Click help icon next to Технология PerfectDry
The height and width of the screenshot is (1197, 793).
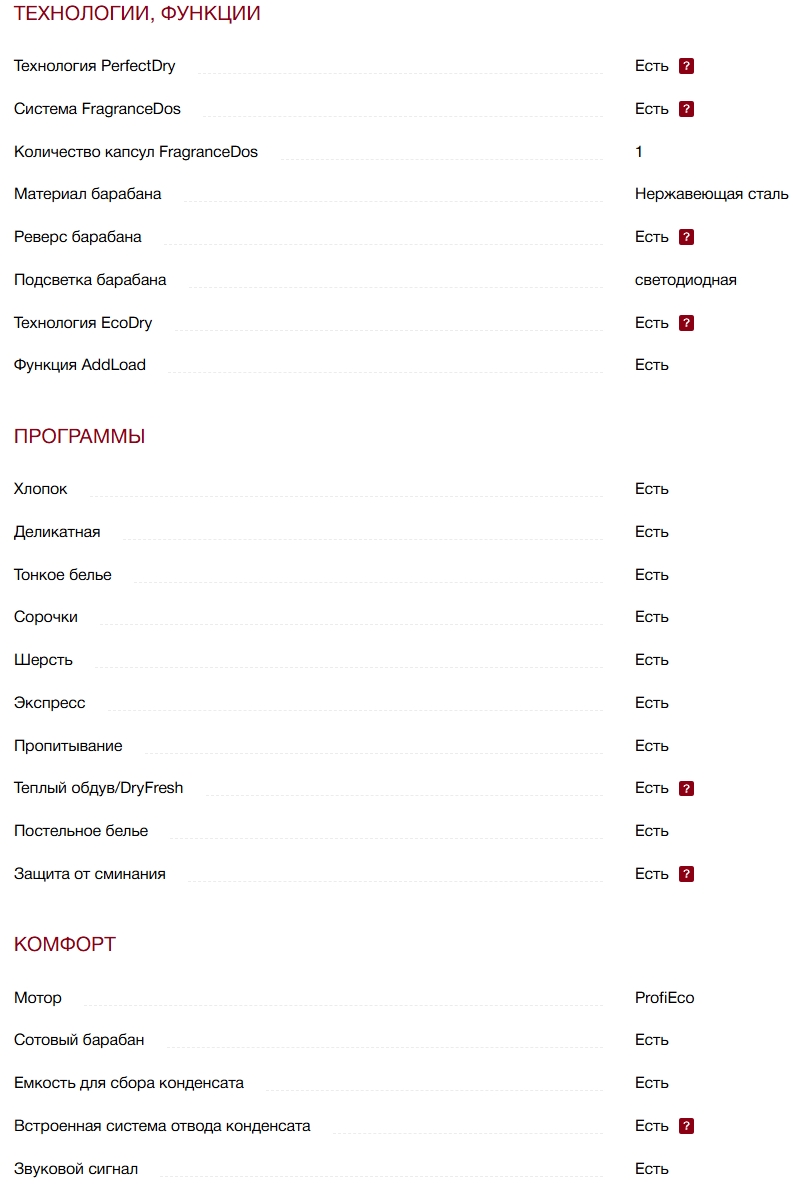(686, 67)
